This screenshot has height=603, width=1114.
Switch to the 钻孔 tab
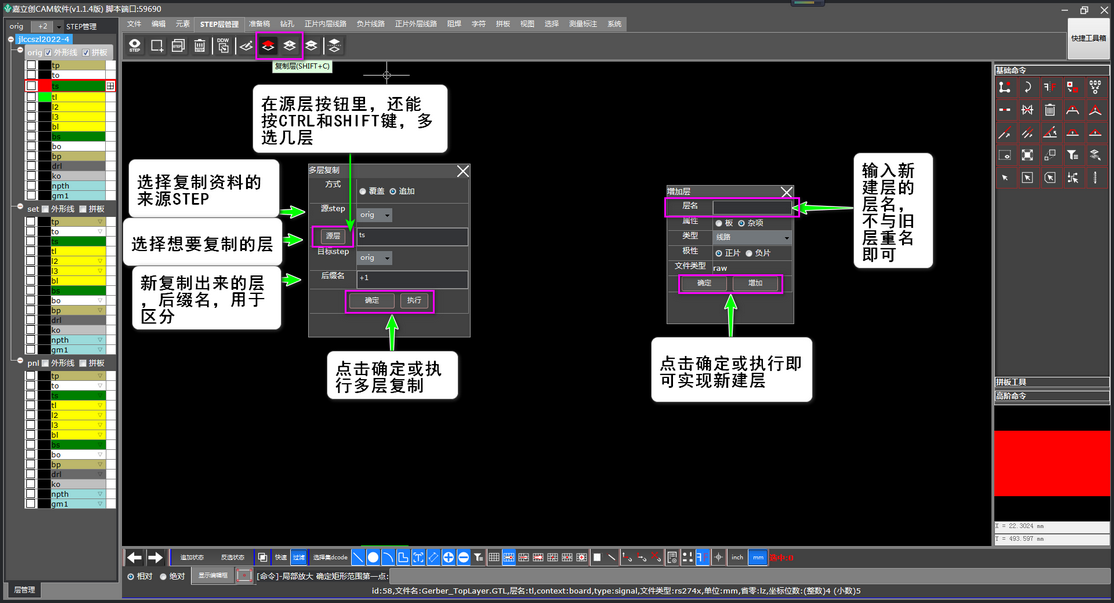[x=287, y=24]
